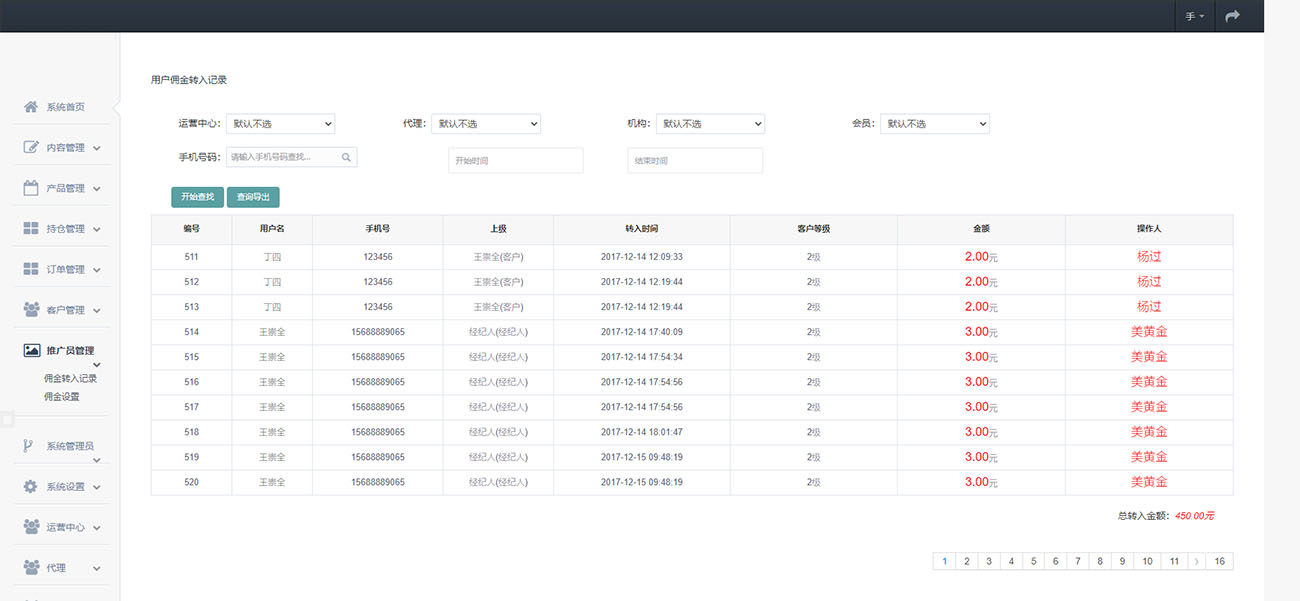The width and height of the screenshot is (1300, 601).
Task: Click record number 514
Action: 192,332
